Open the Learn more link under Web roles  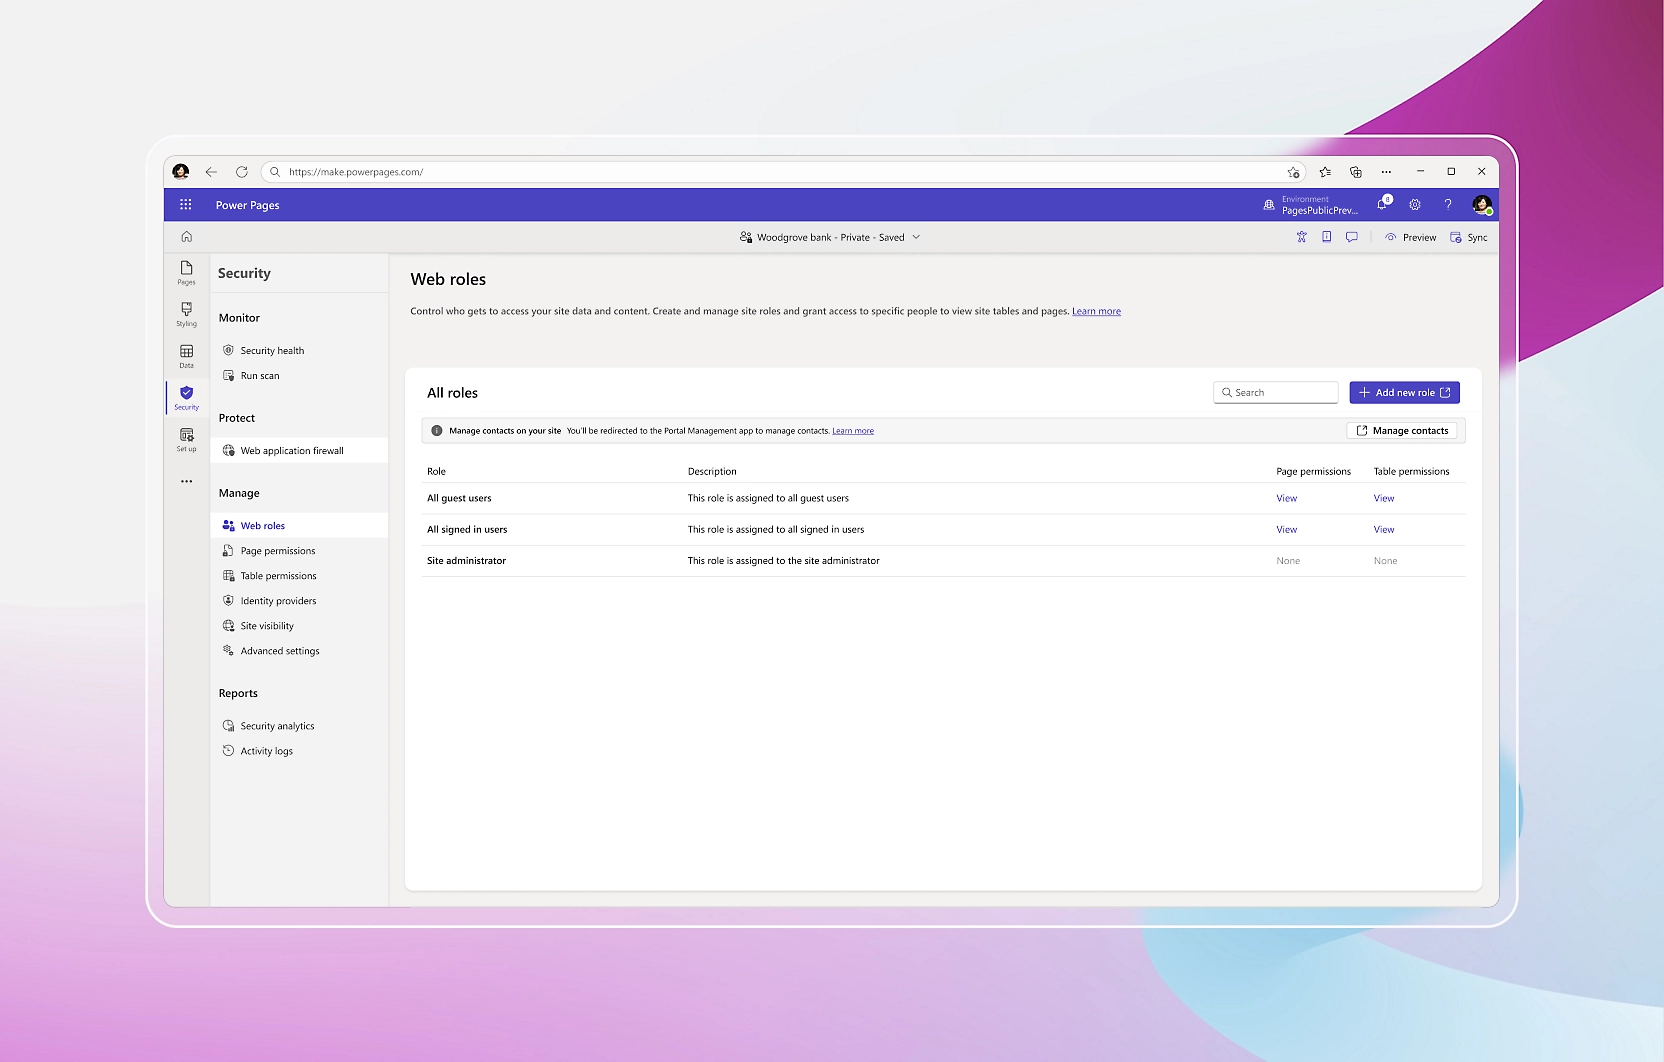(x=1096, y=311)
